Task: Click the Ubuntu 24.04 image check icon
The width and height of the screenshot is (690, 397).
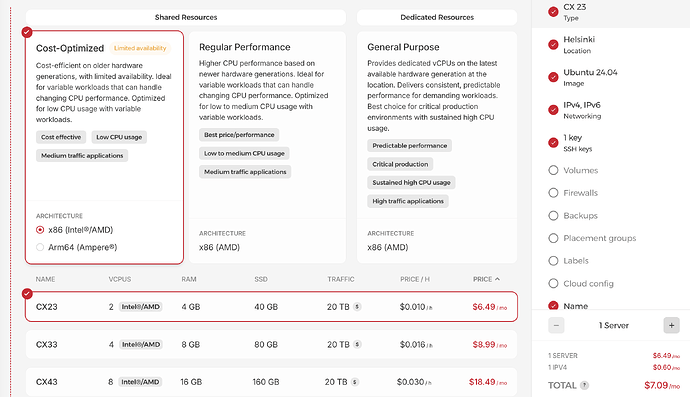Action: pos(553,77)
